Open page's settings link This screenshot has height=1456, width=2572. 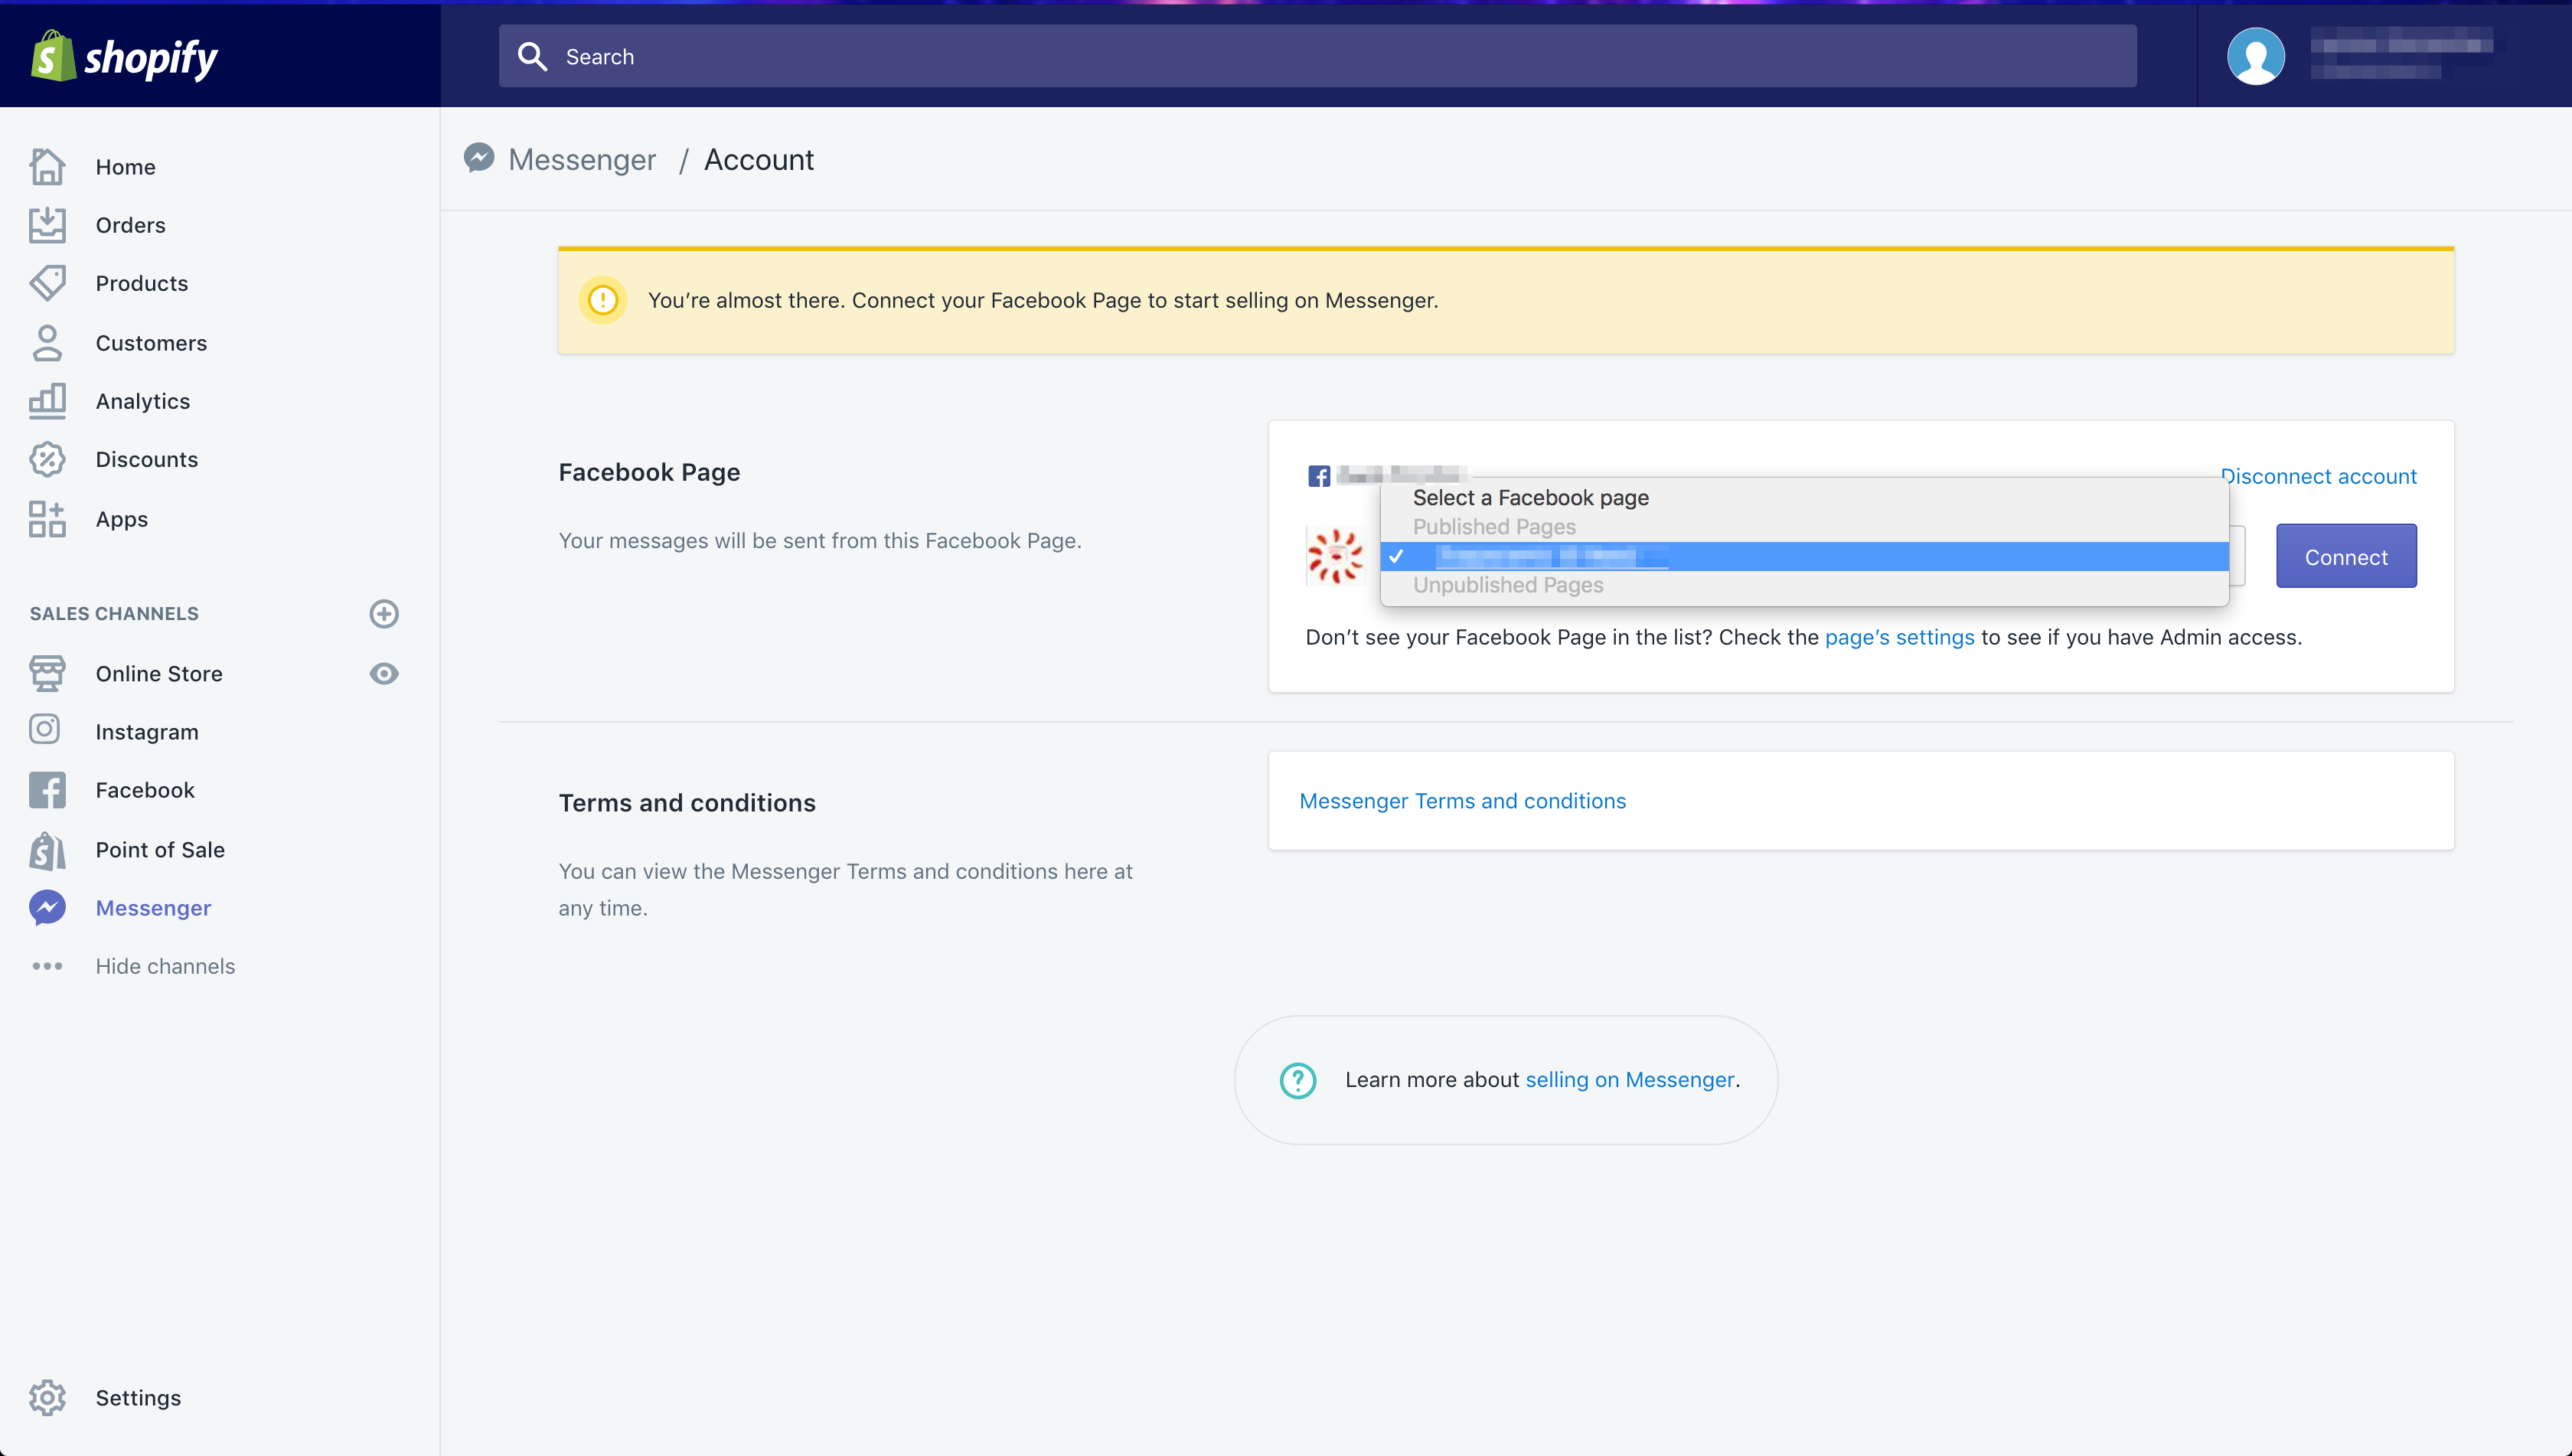[1899, 637]
